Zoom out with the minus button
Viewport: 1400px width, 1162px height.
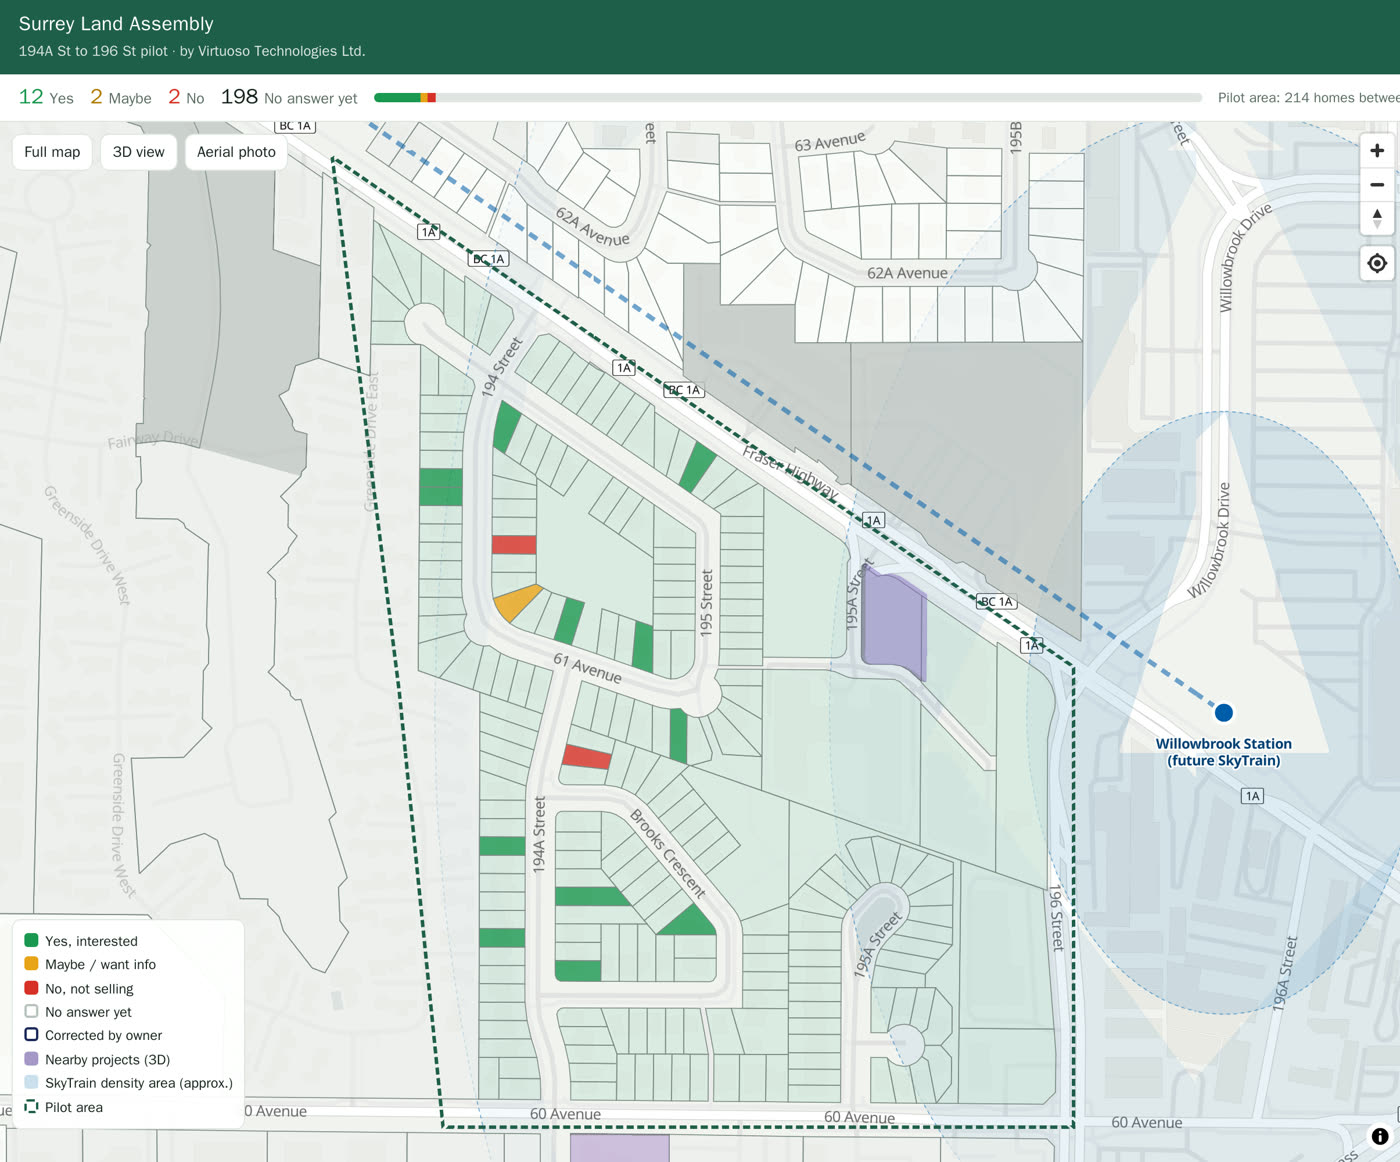pos(1377,184)
